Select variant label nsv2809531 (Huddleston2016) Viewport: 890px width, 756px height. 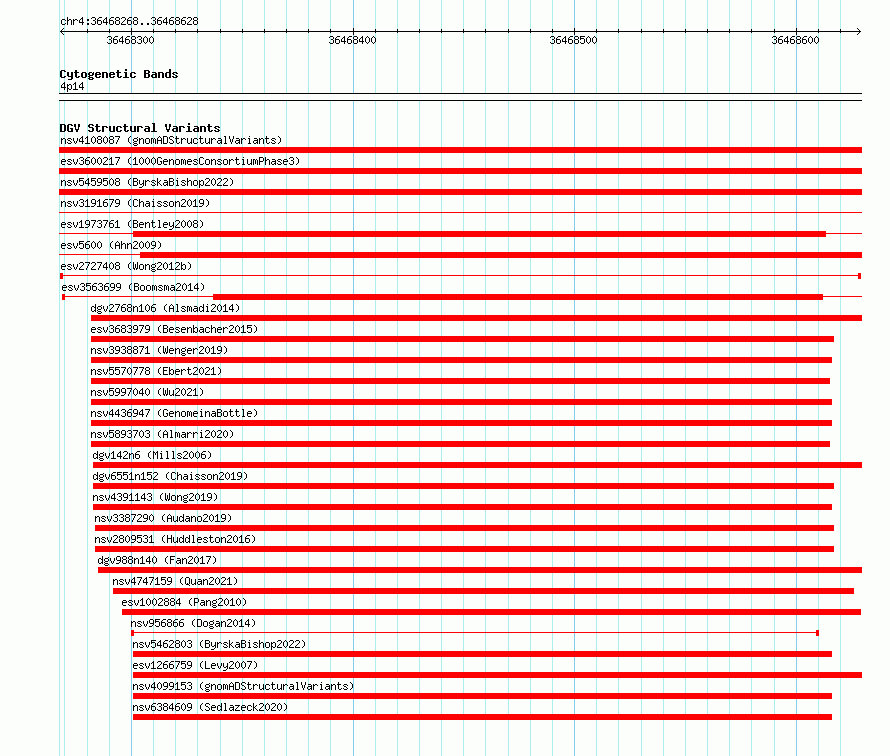[x=175, y=539]
